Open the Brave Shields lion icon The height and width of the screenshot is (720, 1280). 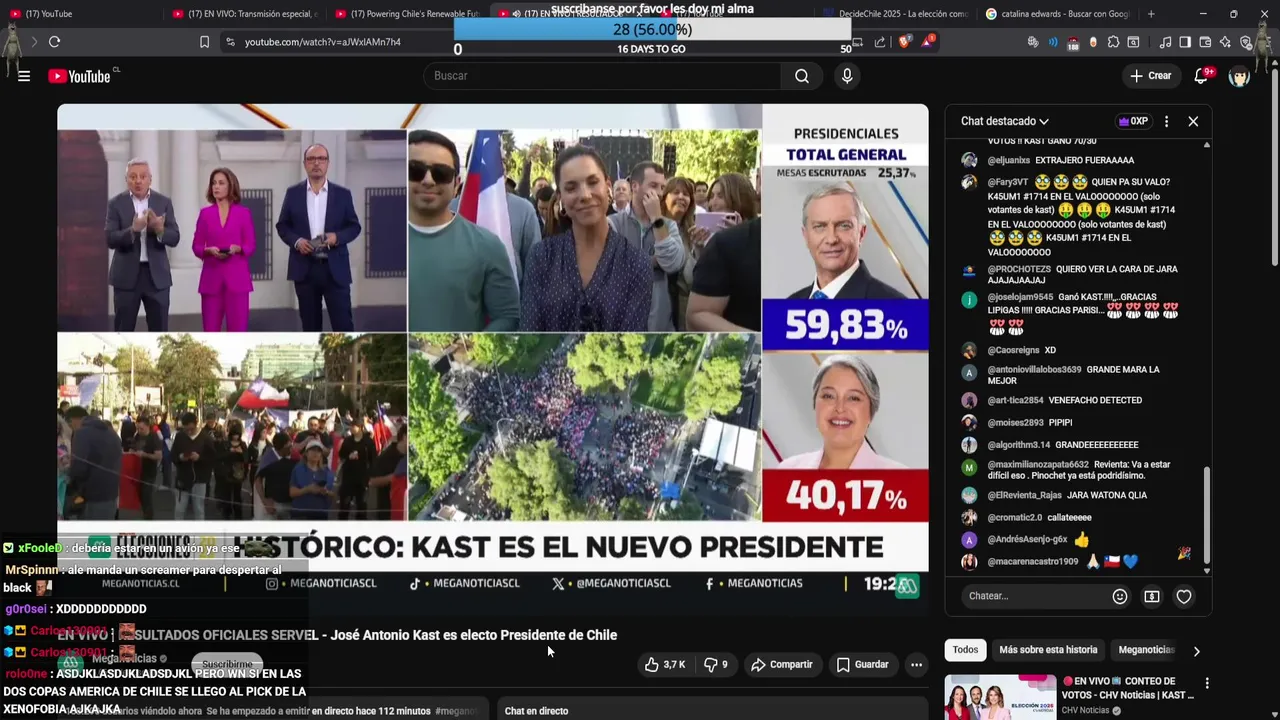click(x=905, y=42)
